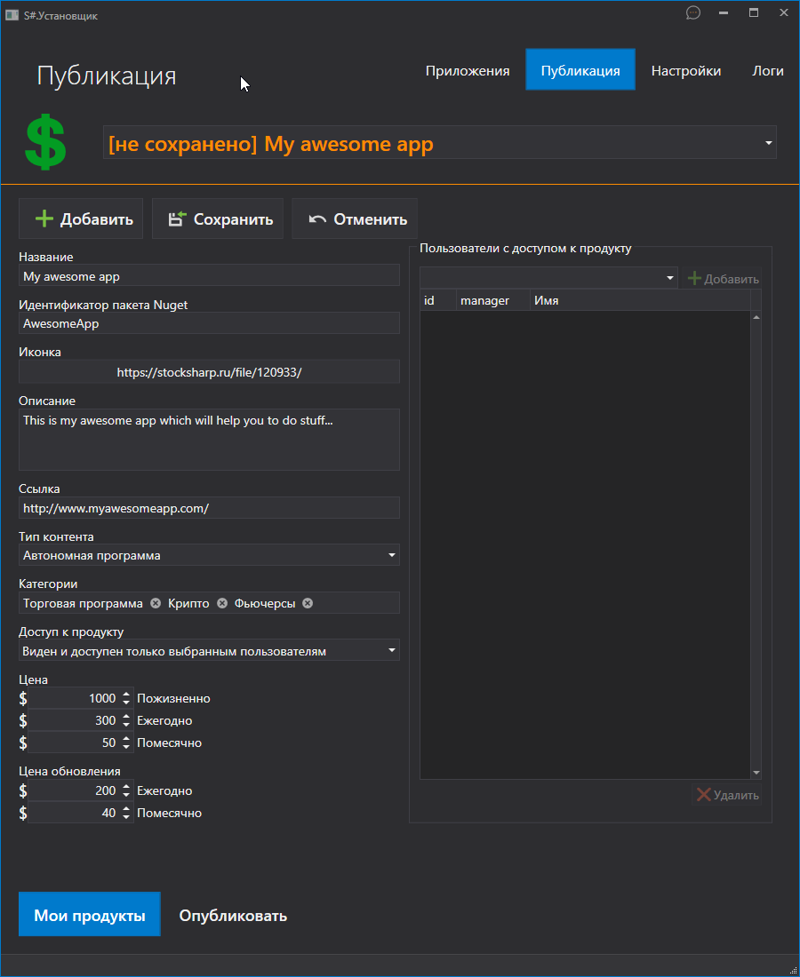This screenshot has width=800, height=977.
Task: Open the Тип контента dropdown
Action: coord(392,555)
